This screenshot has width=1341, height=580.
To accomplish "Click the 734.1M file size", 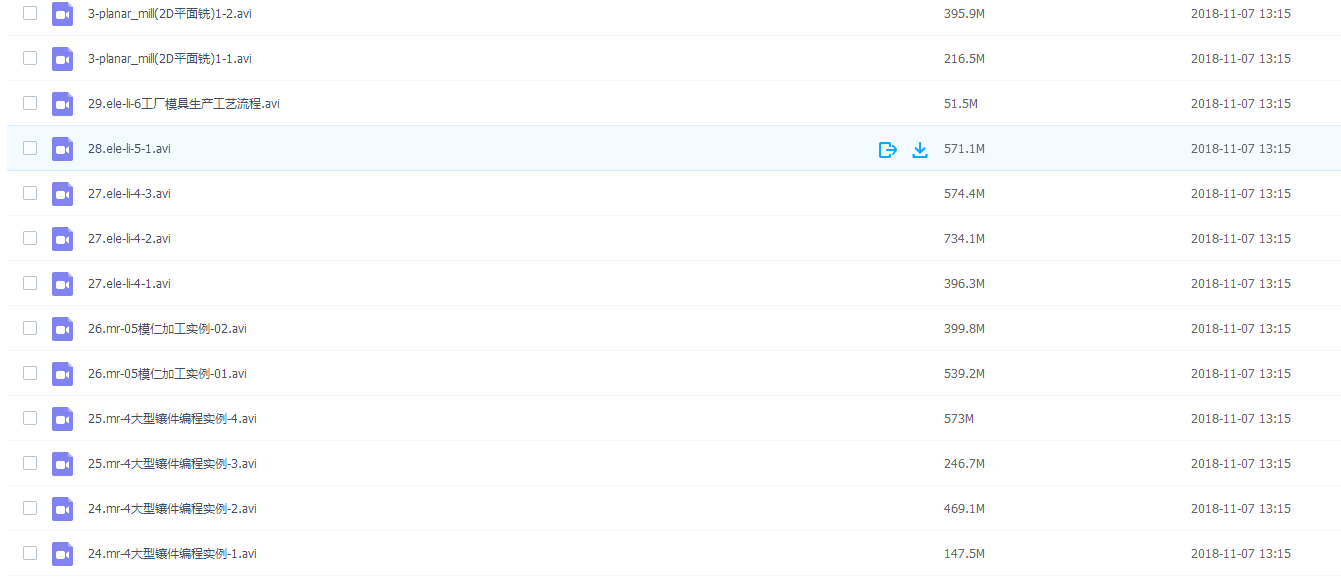I will click(964, 239).
